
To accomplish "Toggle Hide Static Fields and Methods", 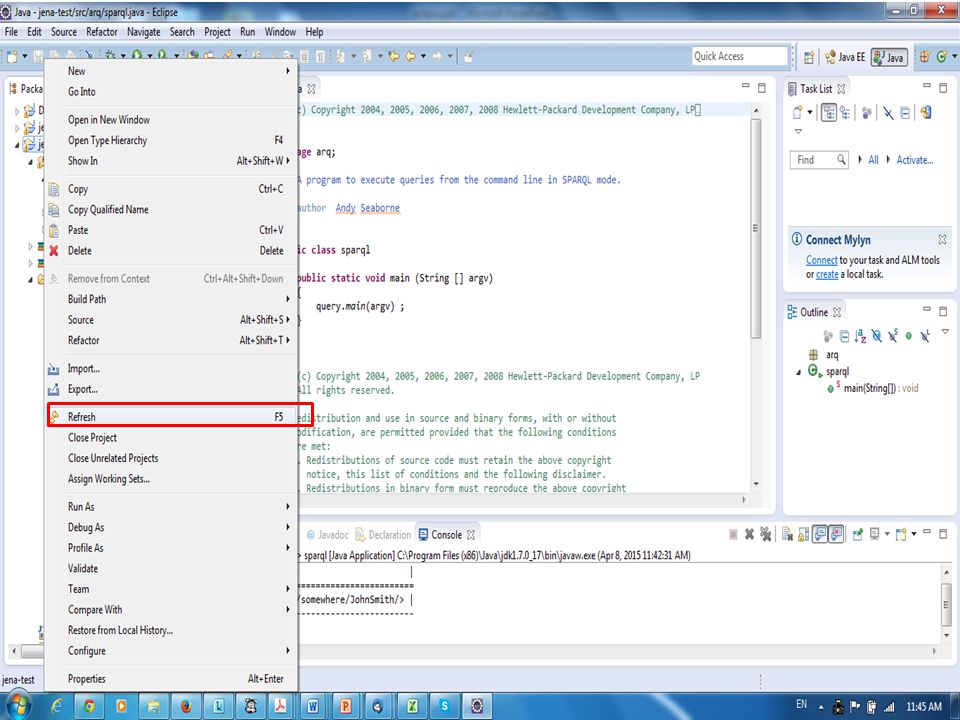I will pyautogui.click(x=893, y=336).
